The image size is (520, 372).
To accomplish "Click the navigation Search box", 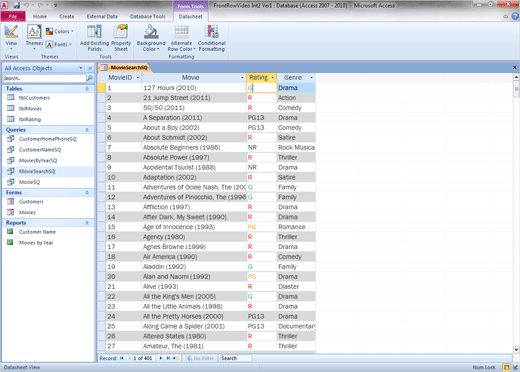I will pos(44,78).
